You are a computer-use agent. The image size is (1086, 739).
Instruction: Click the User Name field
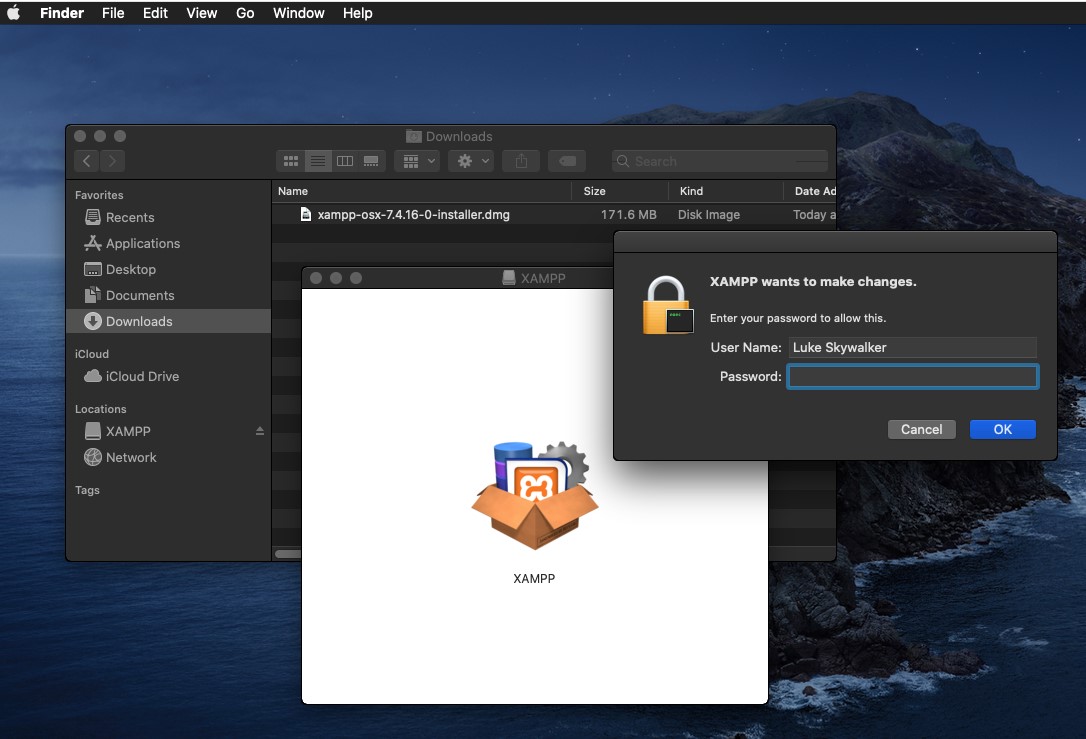(x=912, y=347)
